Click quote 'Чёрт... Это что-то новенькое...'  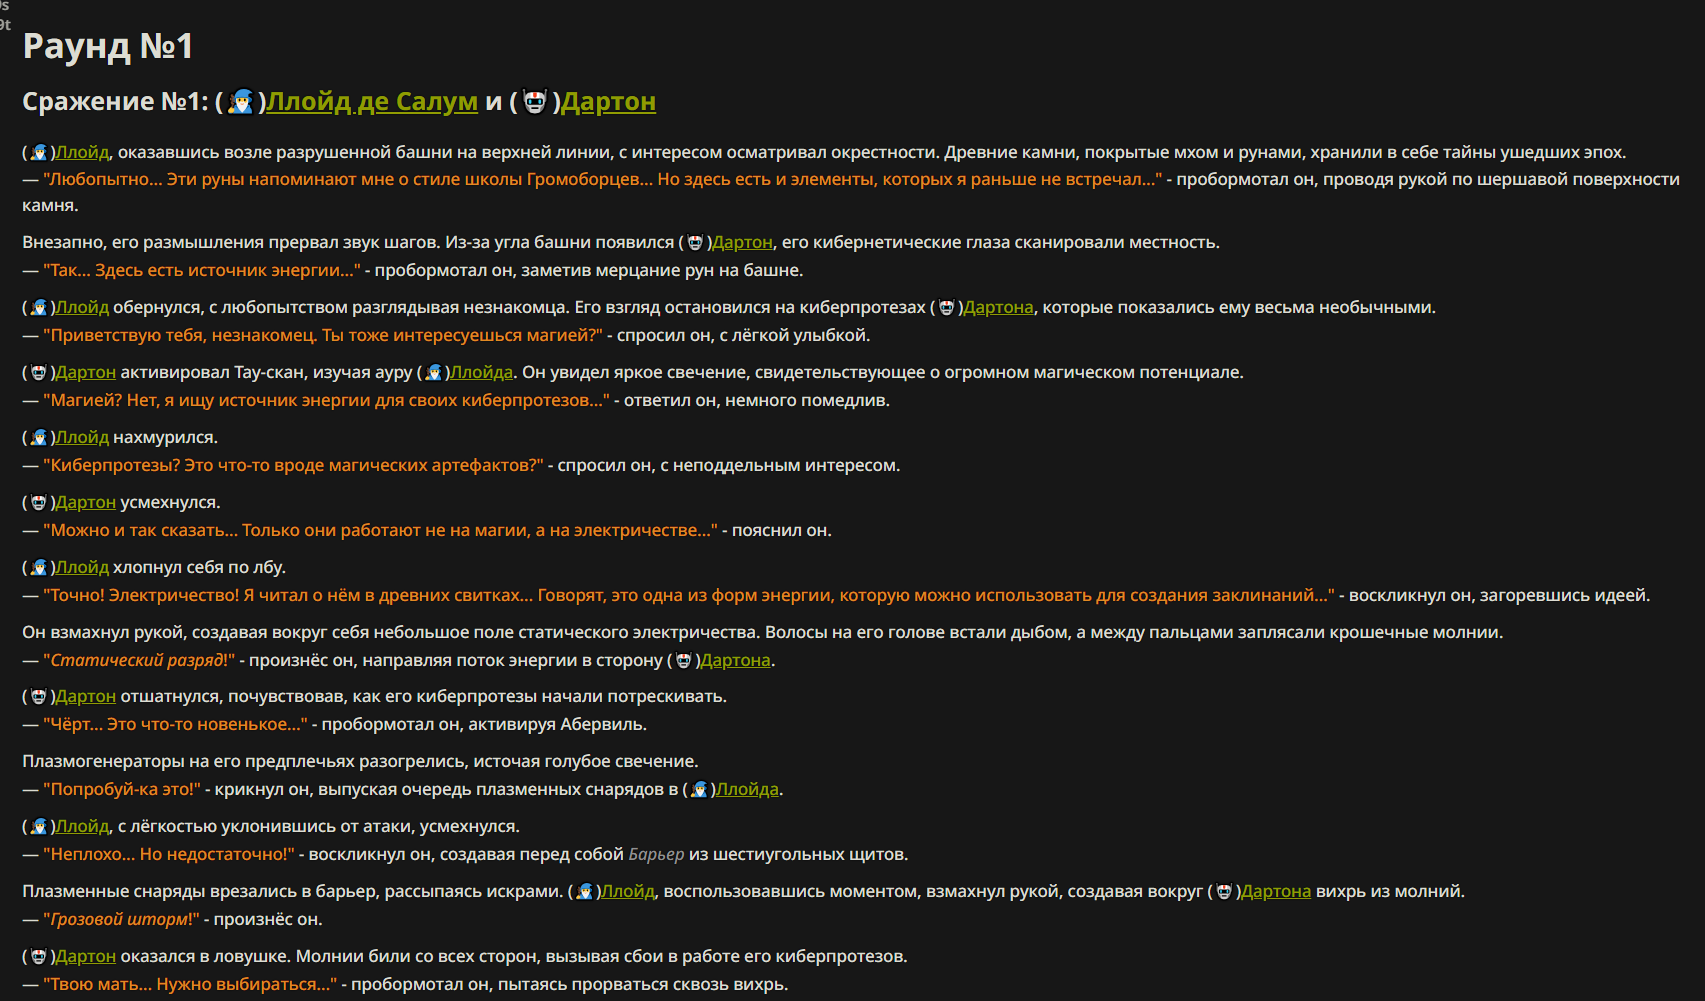coord(175,724)
